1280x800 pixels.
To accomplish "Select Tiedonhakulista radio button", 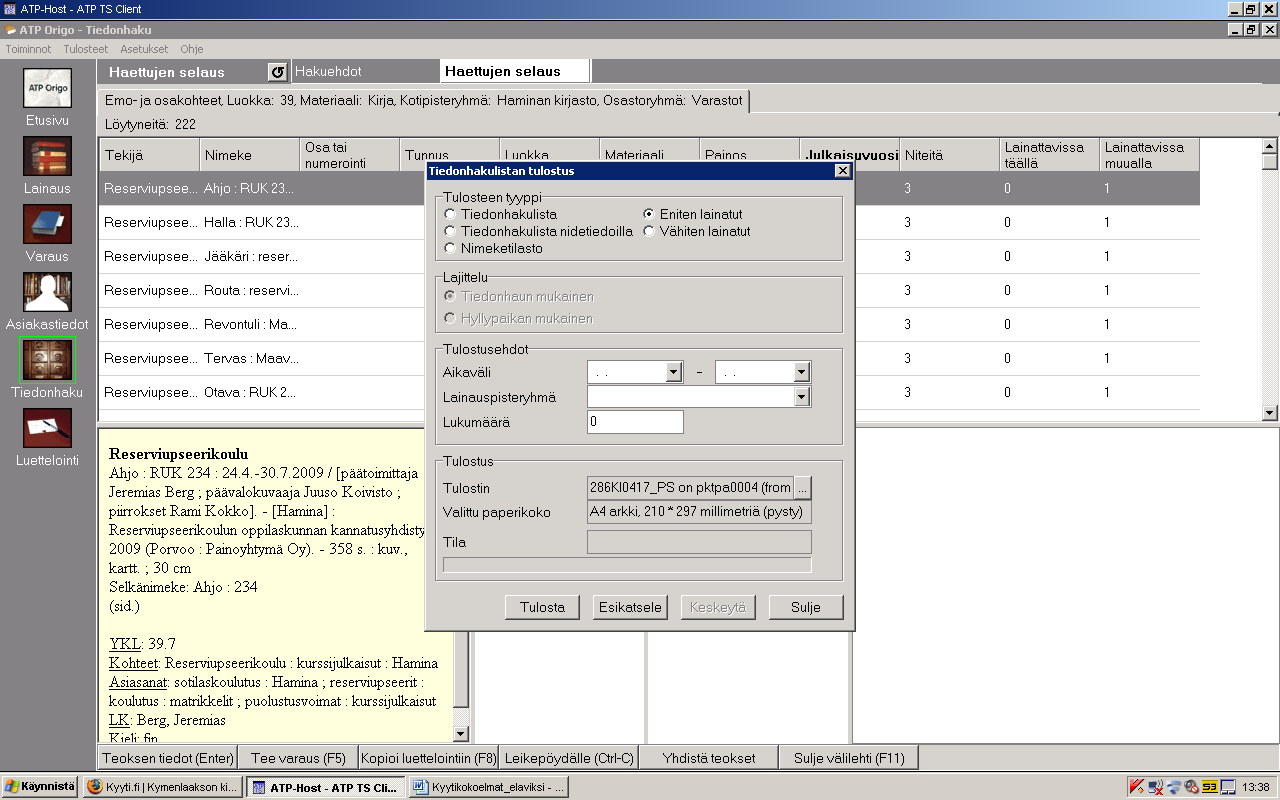I will coord(450,214).
